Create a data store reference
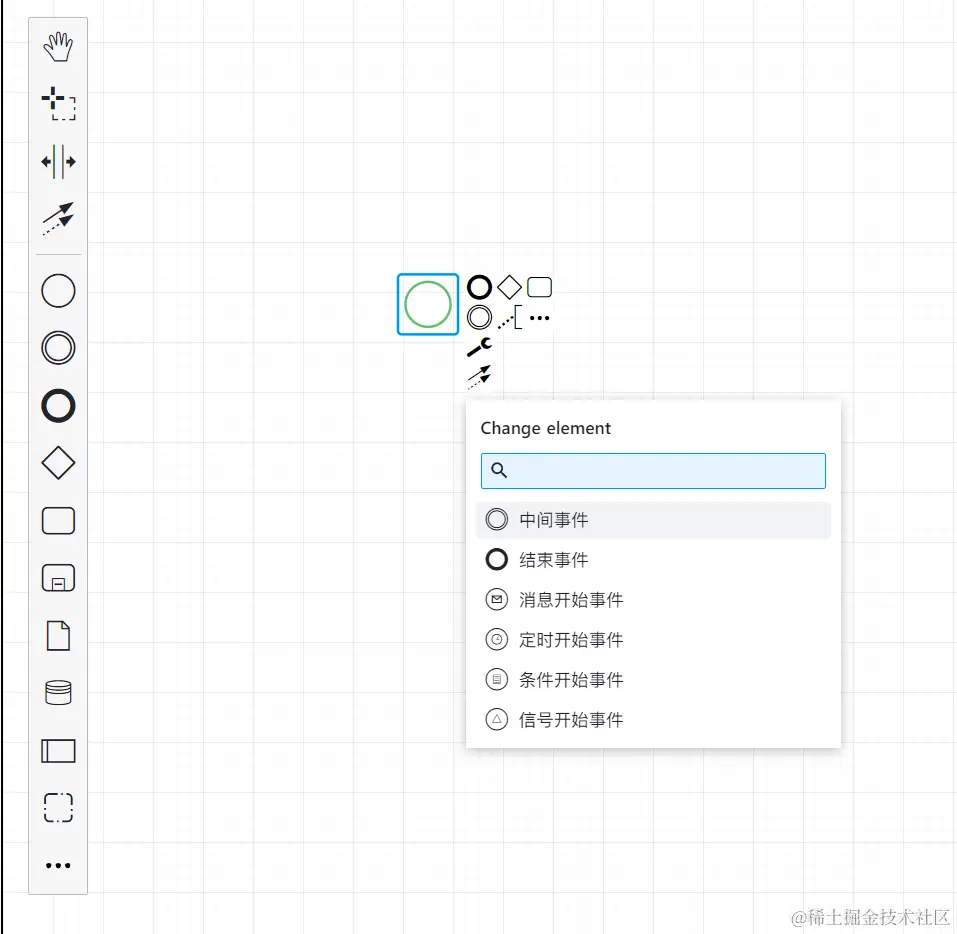Screen dimensions: 957x934 pos(58,693)
